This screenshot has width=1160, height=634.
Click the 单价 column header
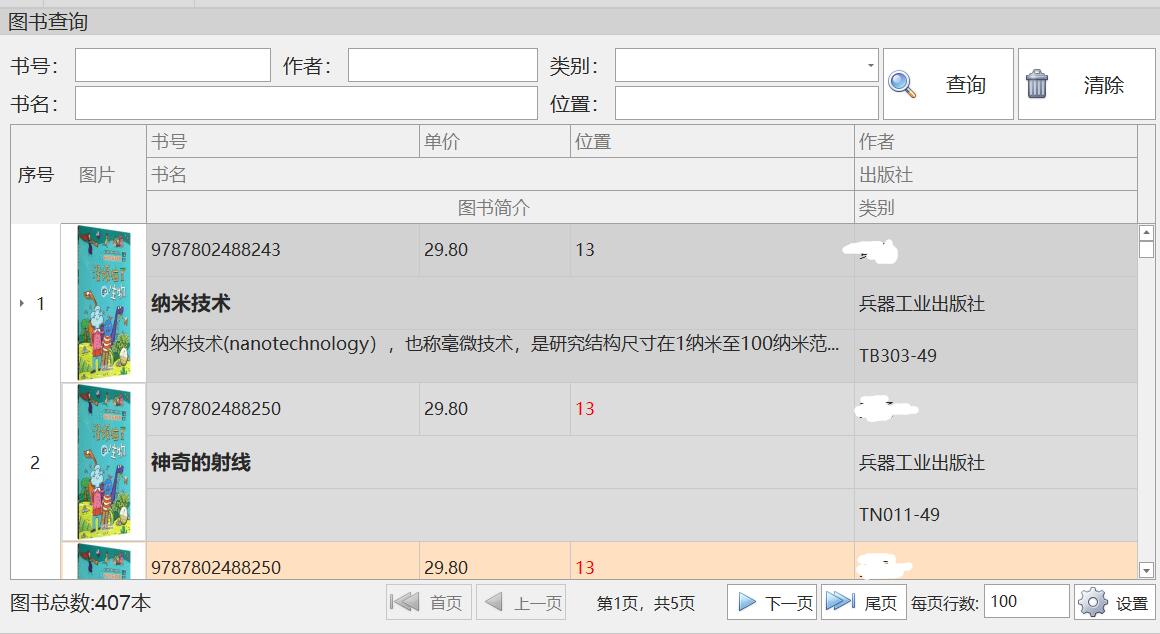point(494,141)
